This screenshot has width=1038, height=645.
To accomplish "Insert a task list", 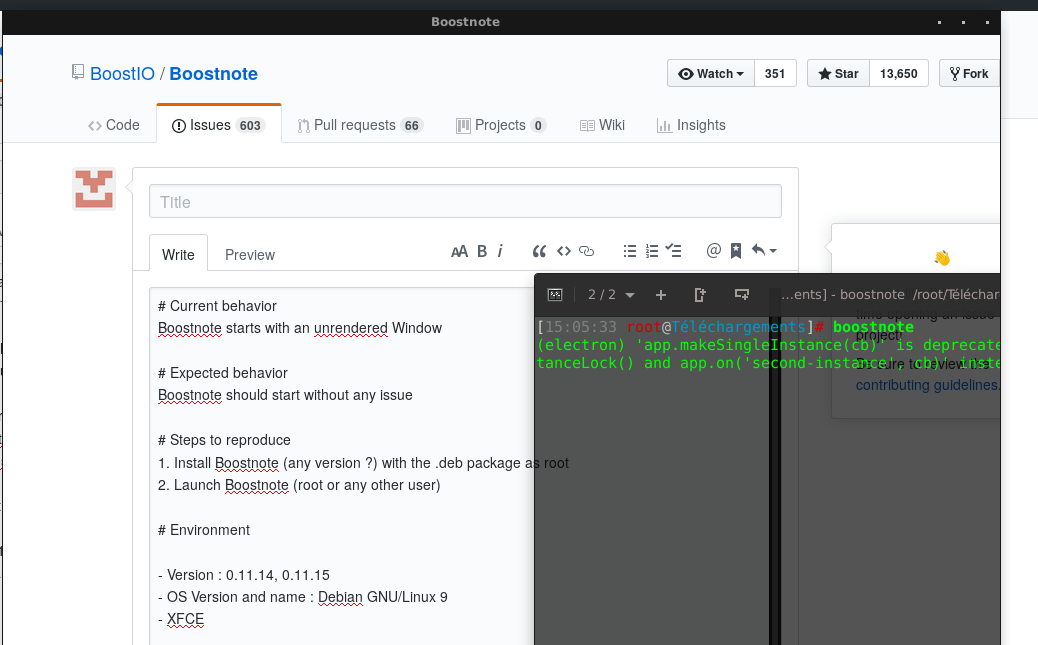I will click(673, 251).
